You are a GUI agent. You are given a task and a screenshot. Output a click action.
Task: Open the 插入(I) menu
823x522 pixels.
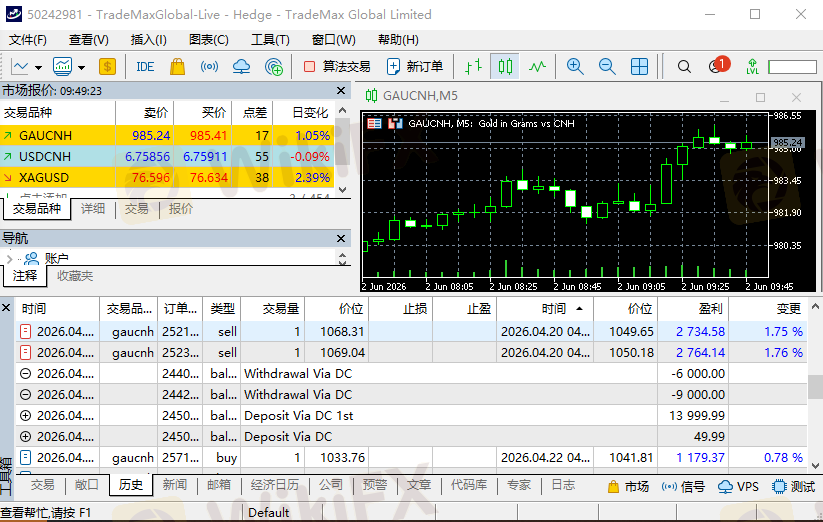pos(149,40)
